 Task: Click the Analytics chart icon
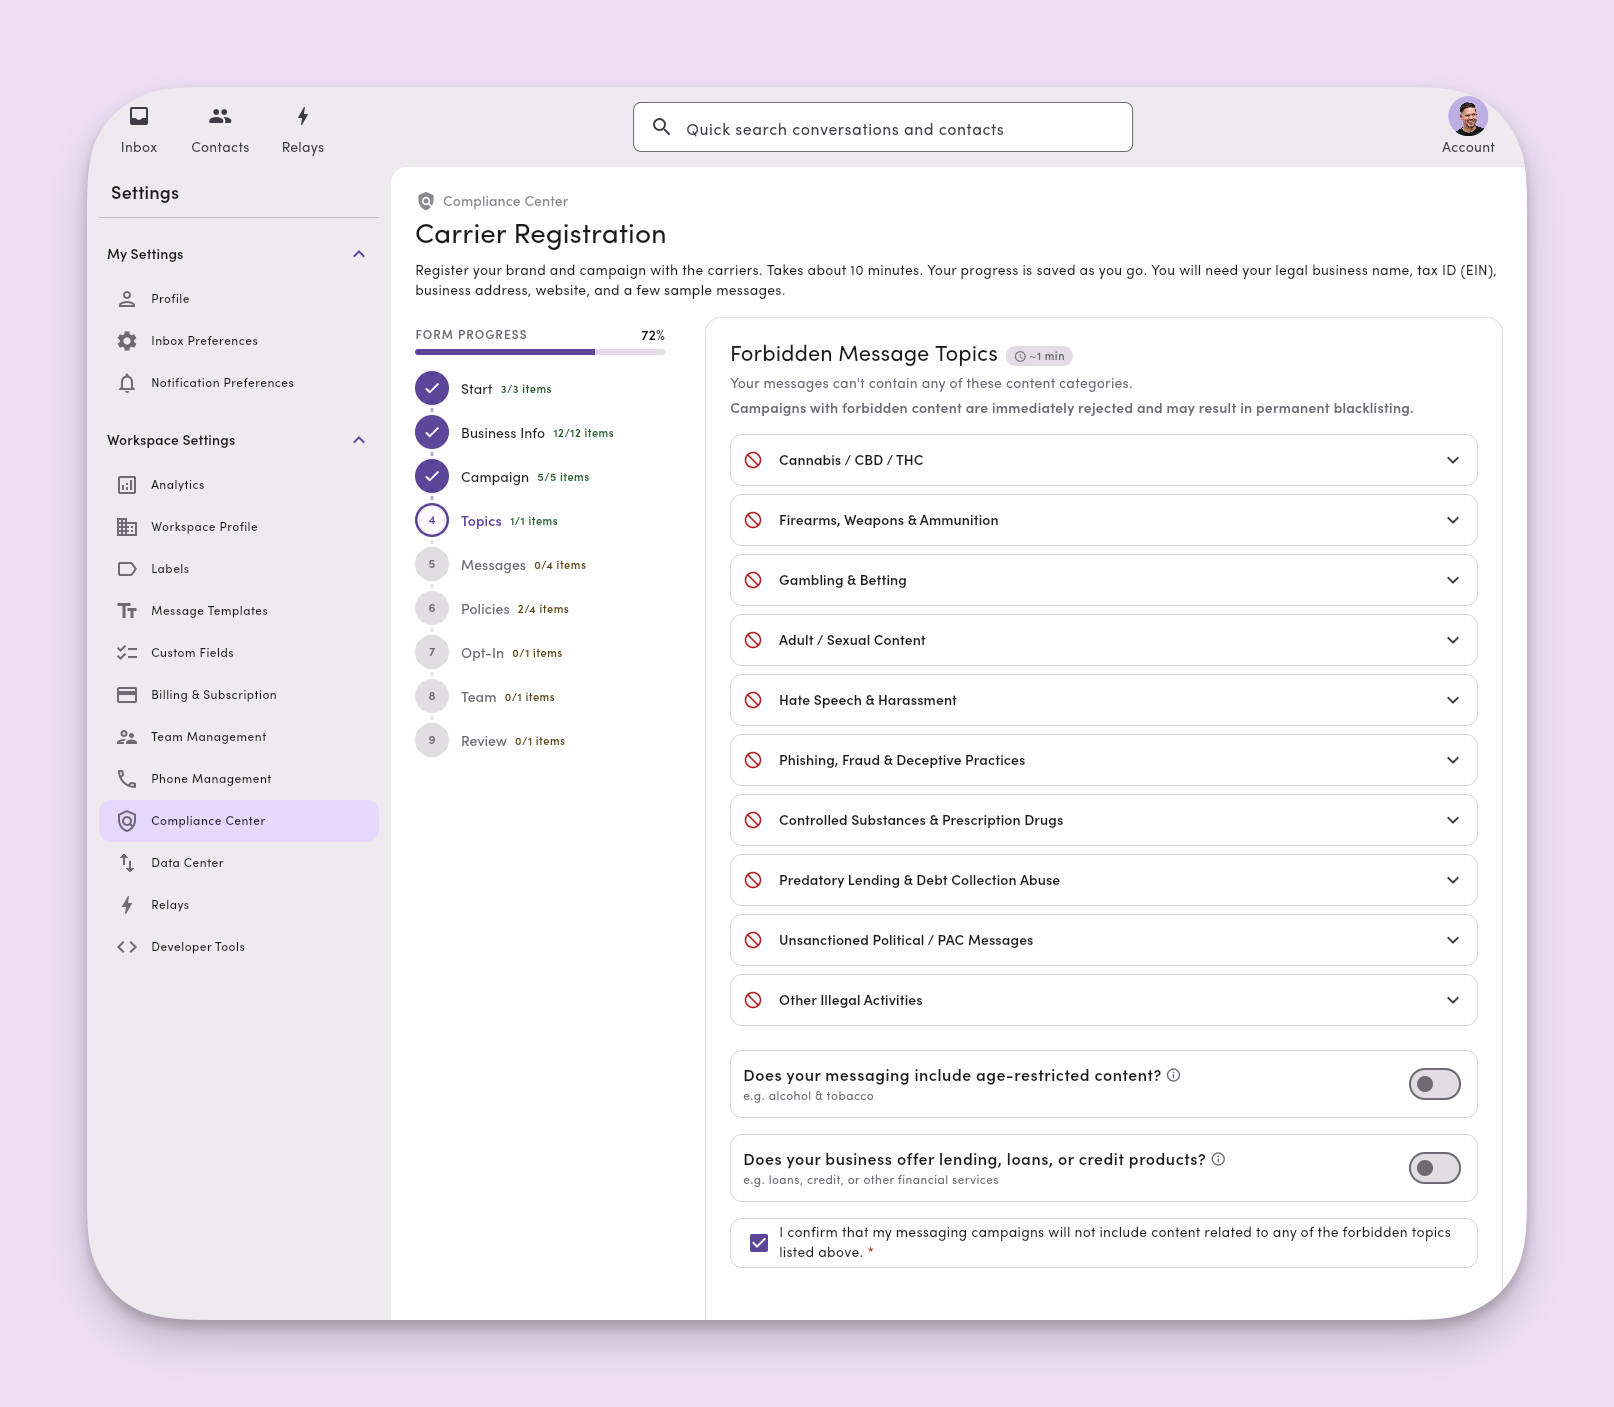127,485
